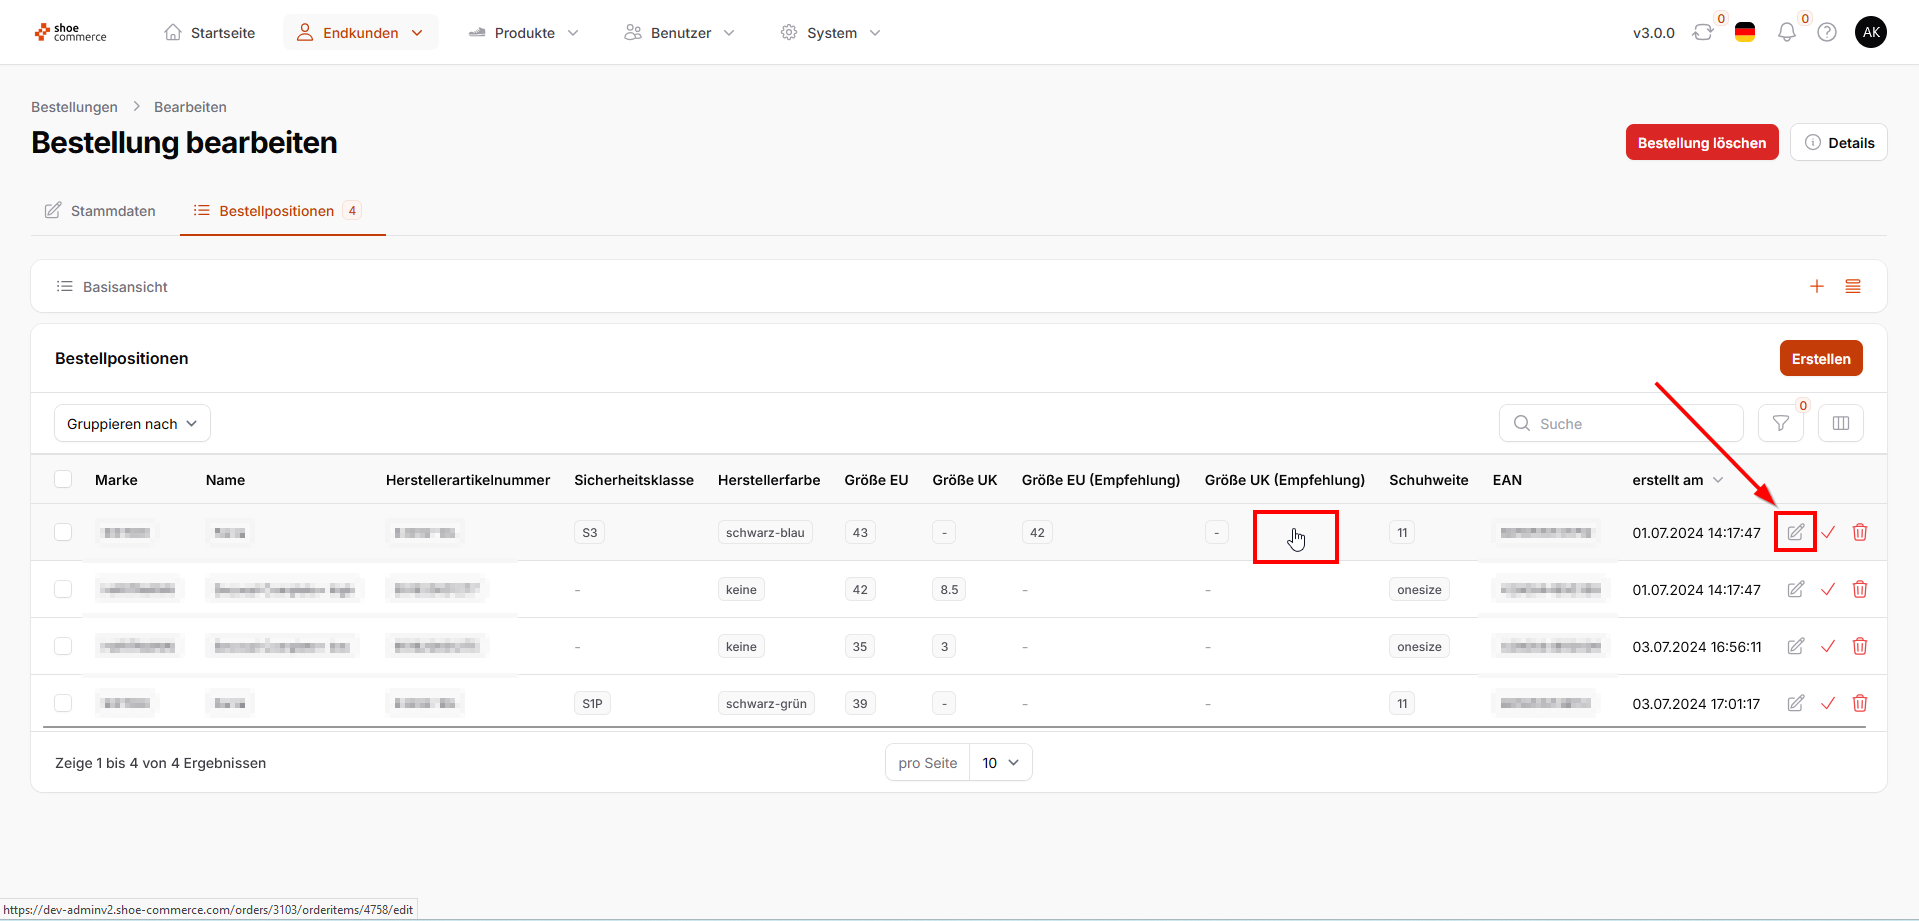Screen dimensions: 1919x921
Task: Toggle the select-all header checkbox
Action: [63, 479]
